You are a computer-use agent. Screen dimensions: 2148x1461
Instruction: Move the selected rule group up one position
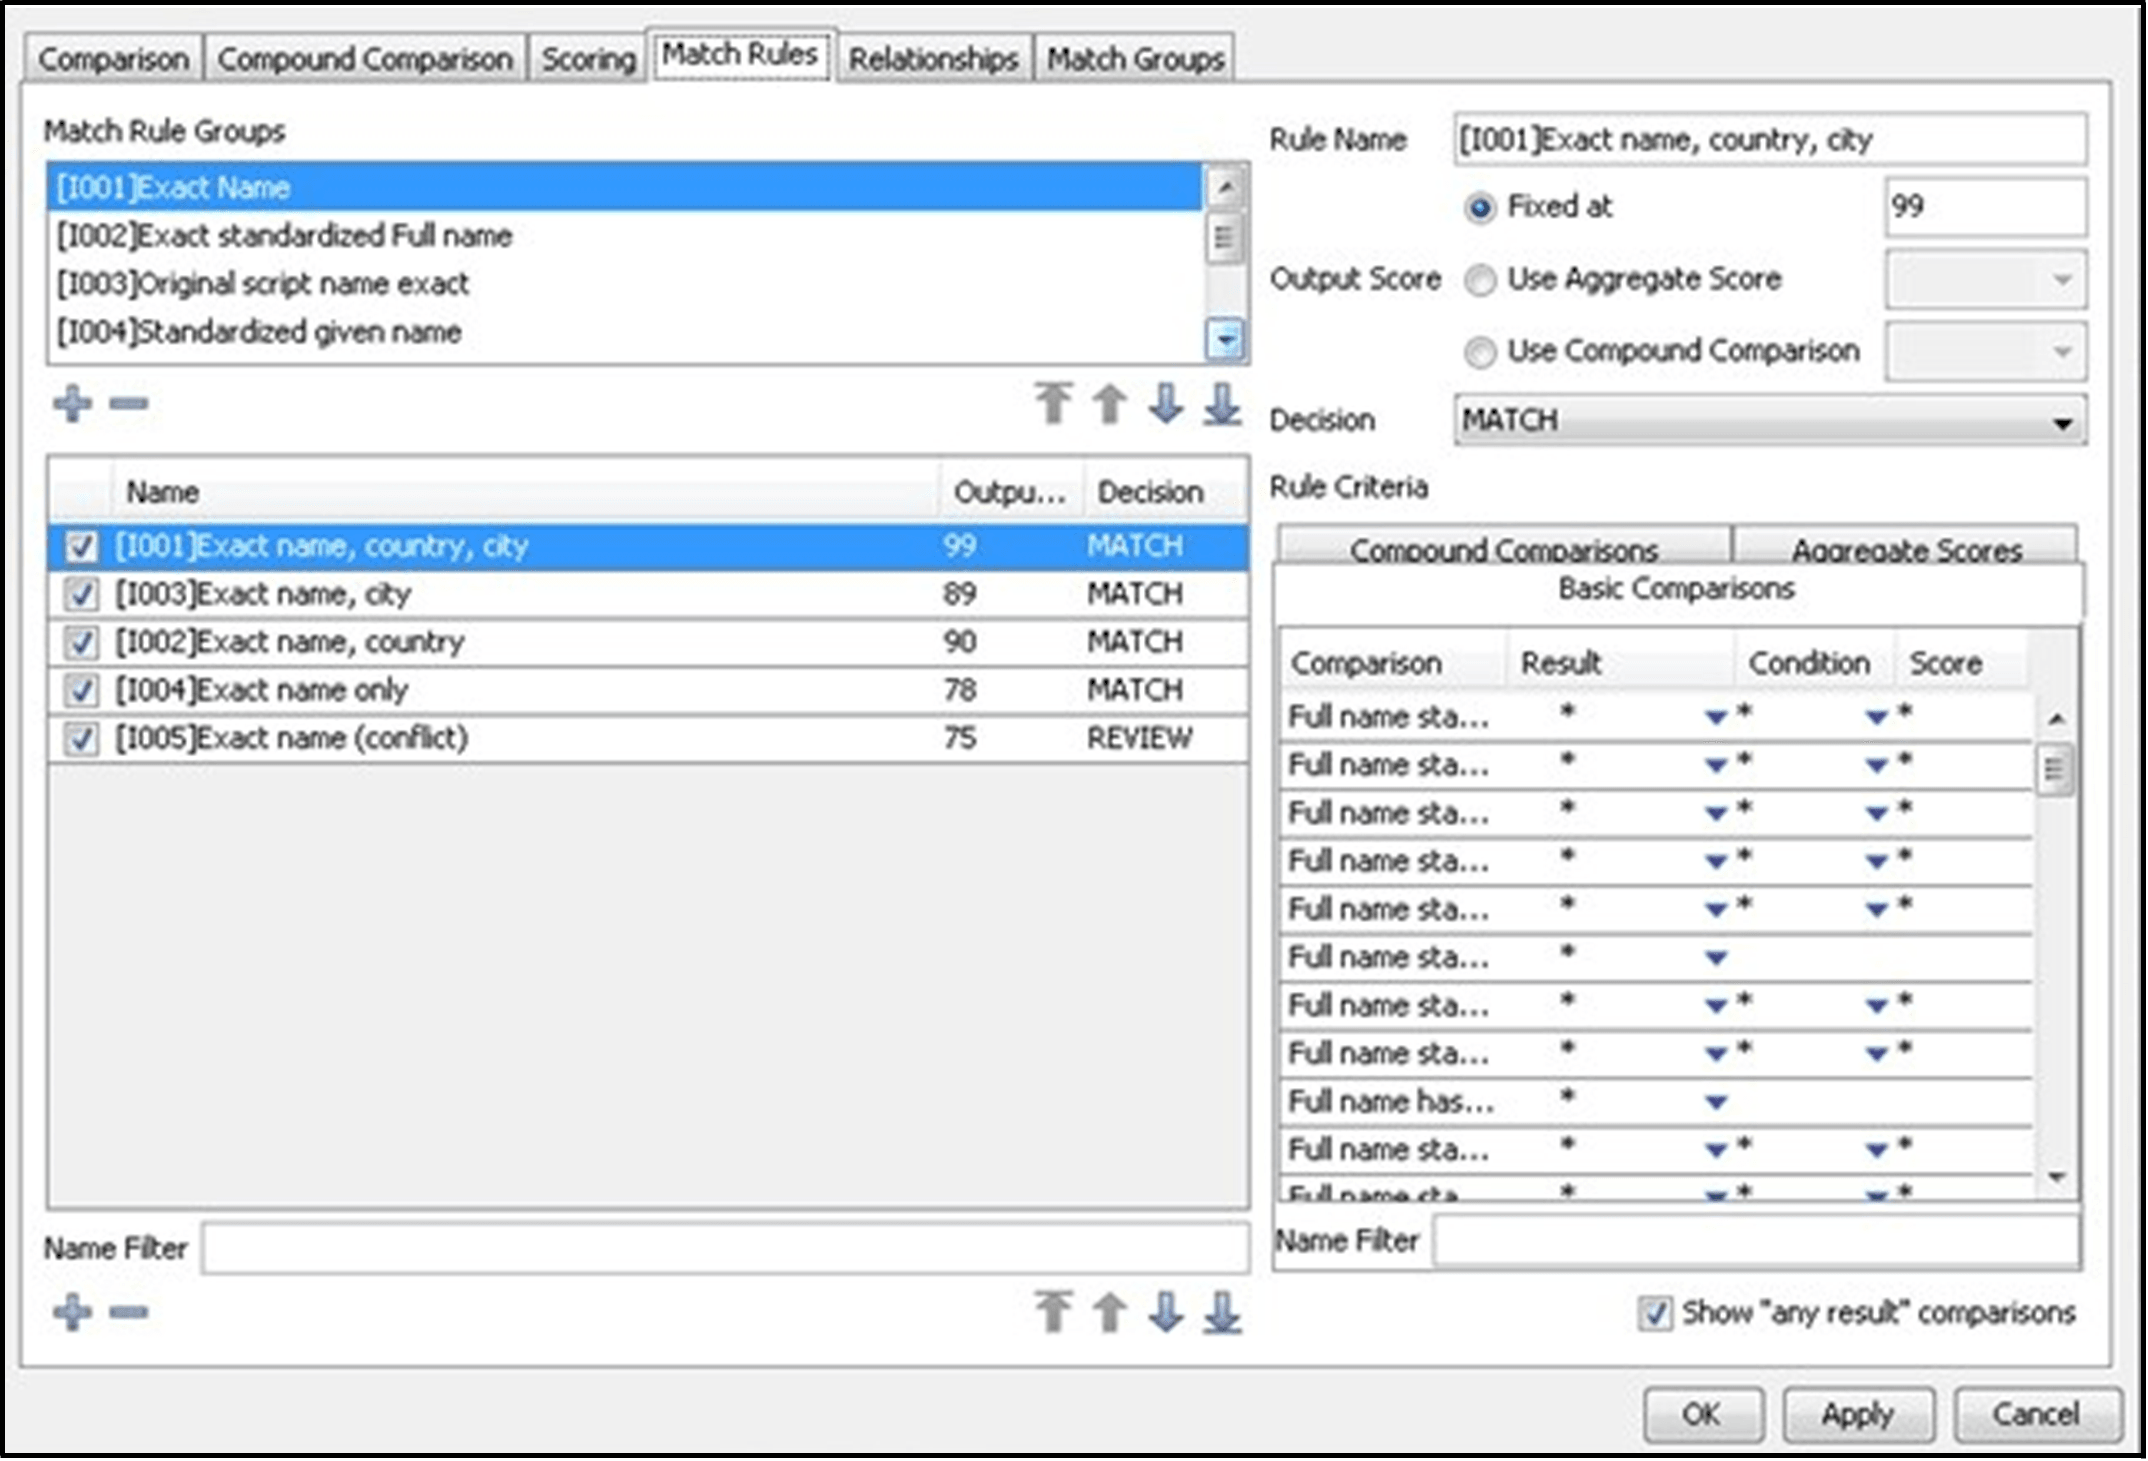pyautogui.click(x=1109, y=404)
